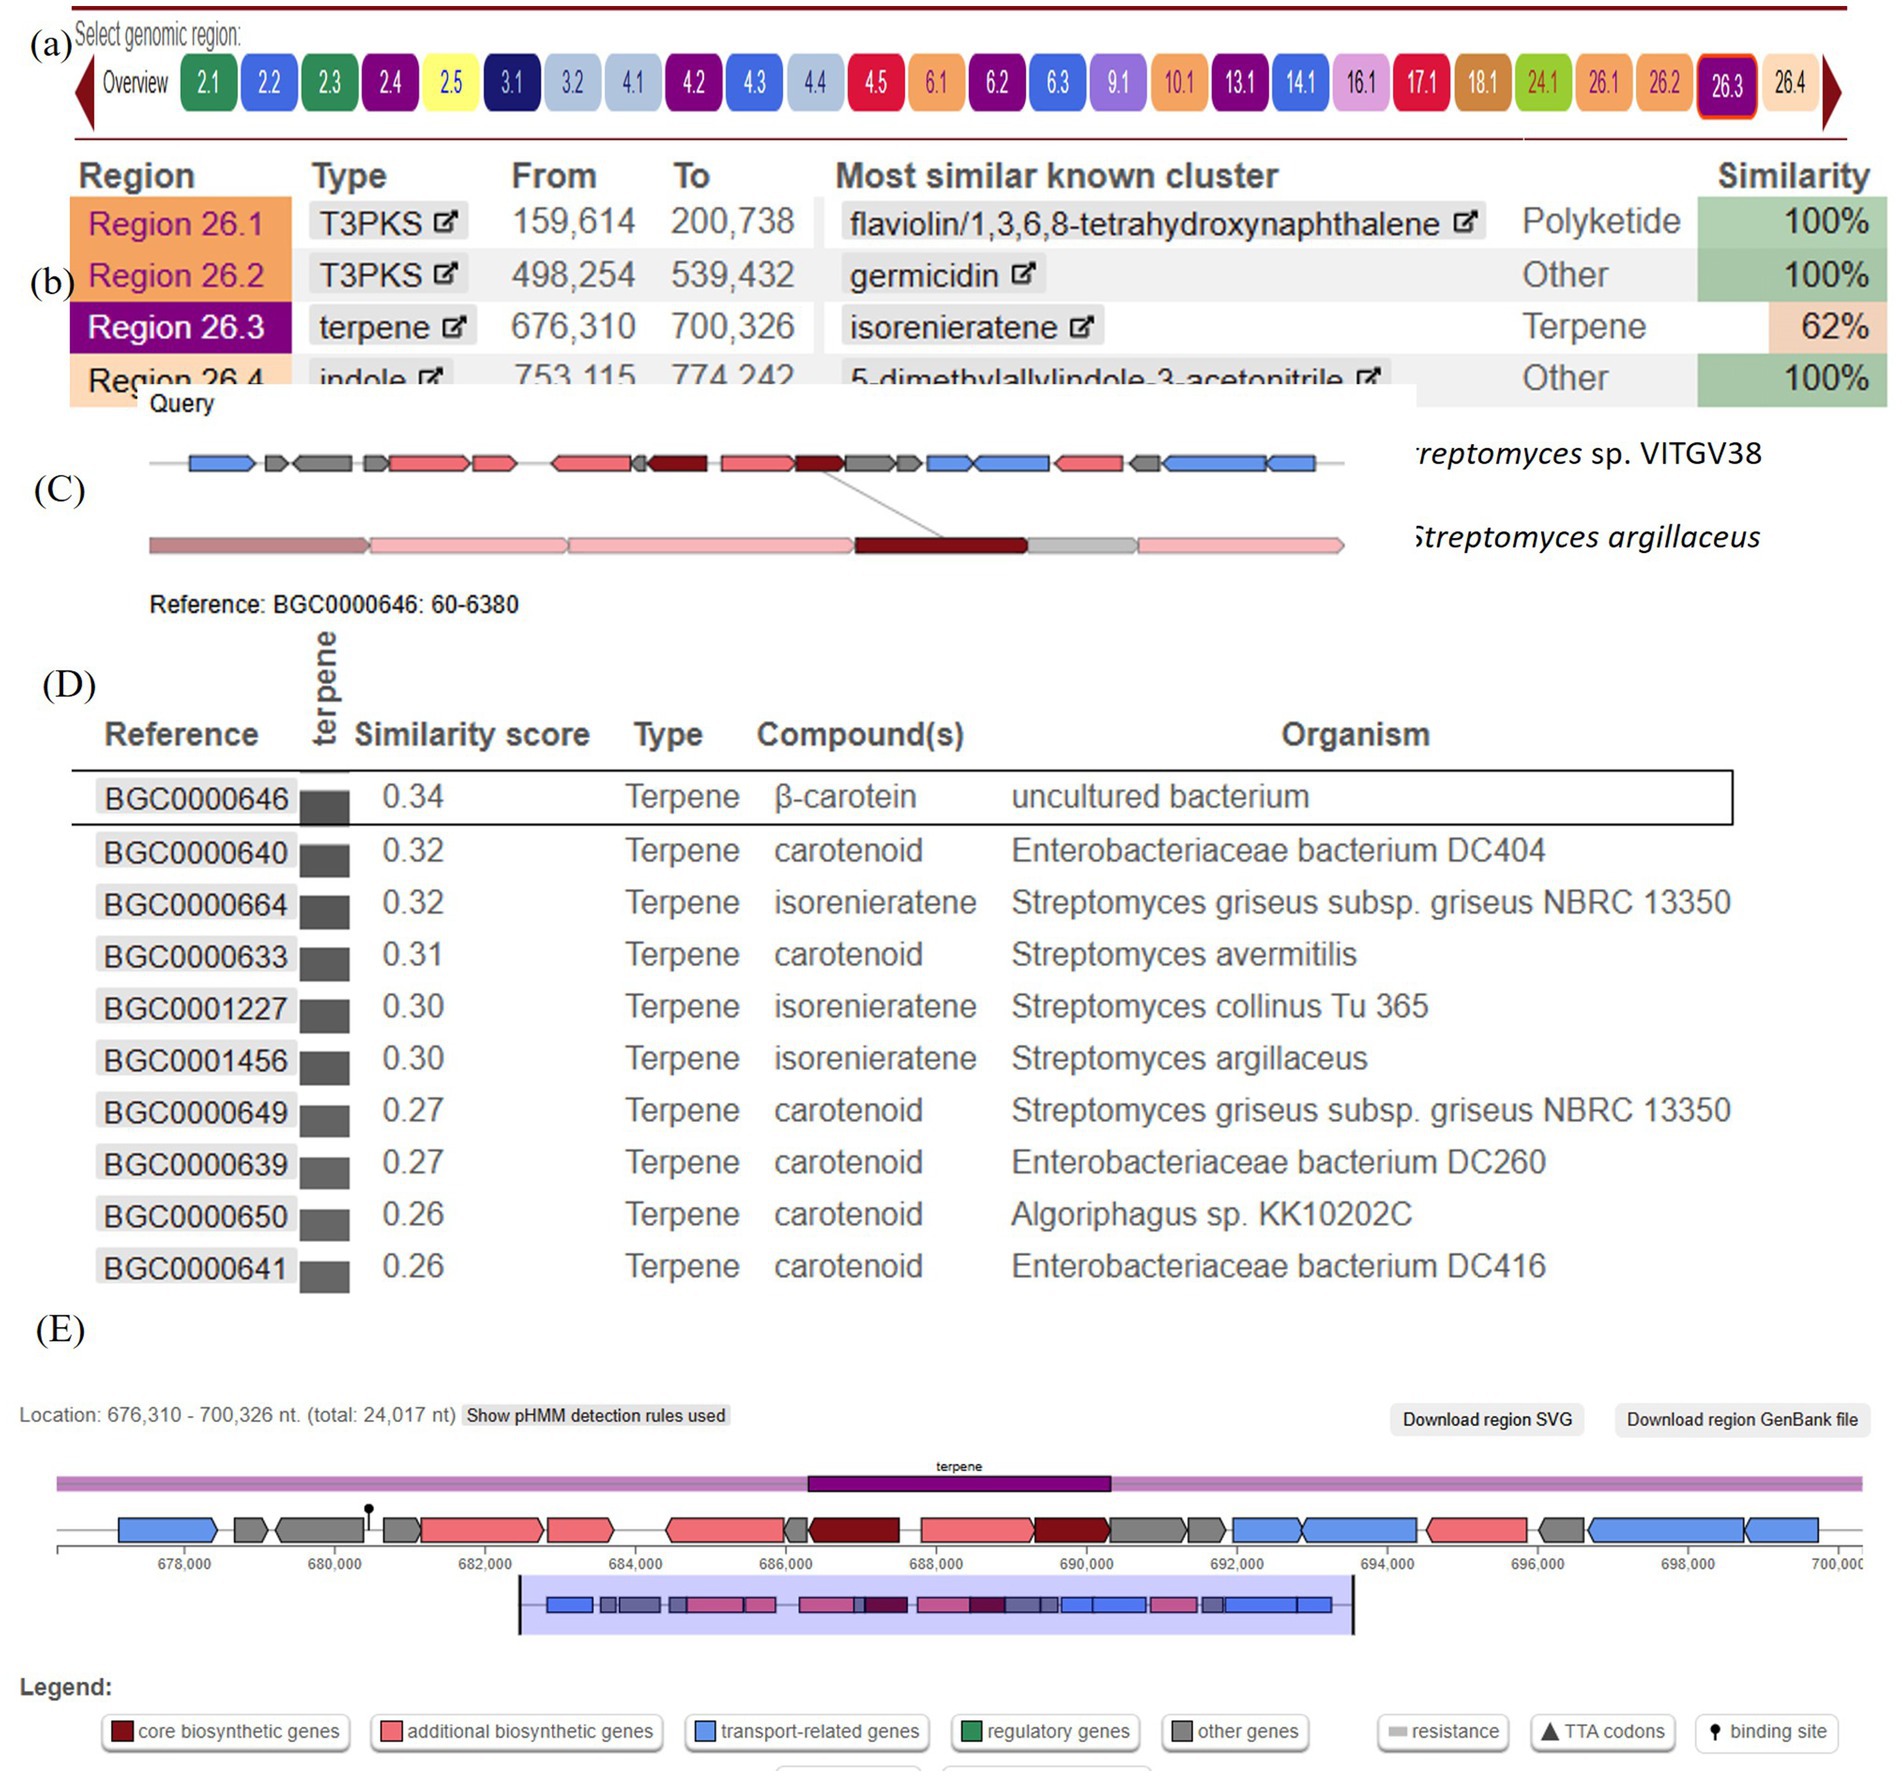This screenshot has width=1902, height=1777.
Task: Select region 13.1 button
Action: point(1240,83)
